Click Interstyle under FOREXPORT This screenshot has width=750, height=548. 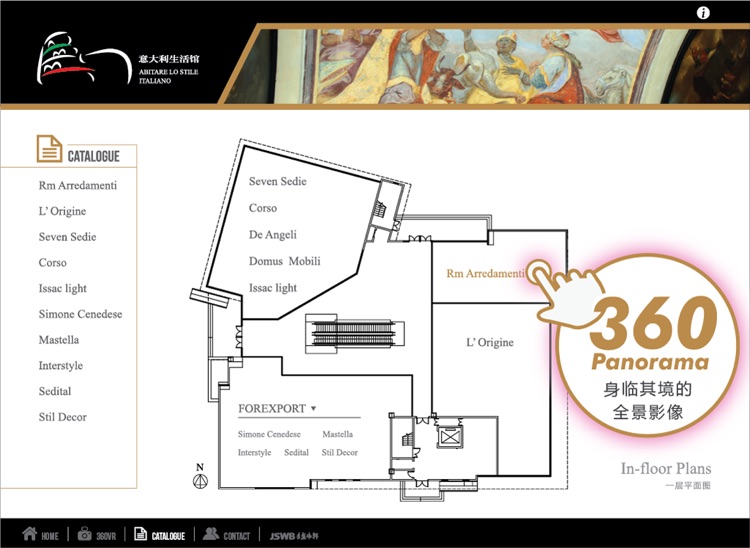pyautogui.click(x=254, y=452)
